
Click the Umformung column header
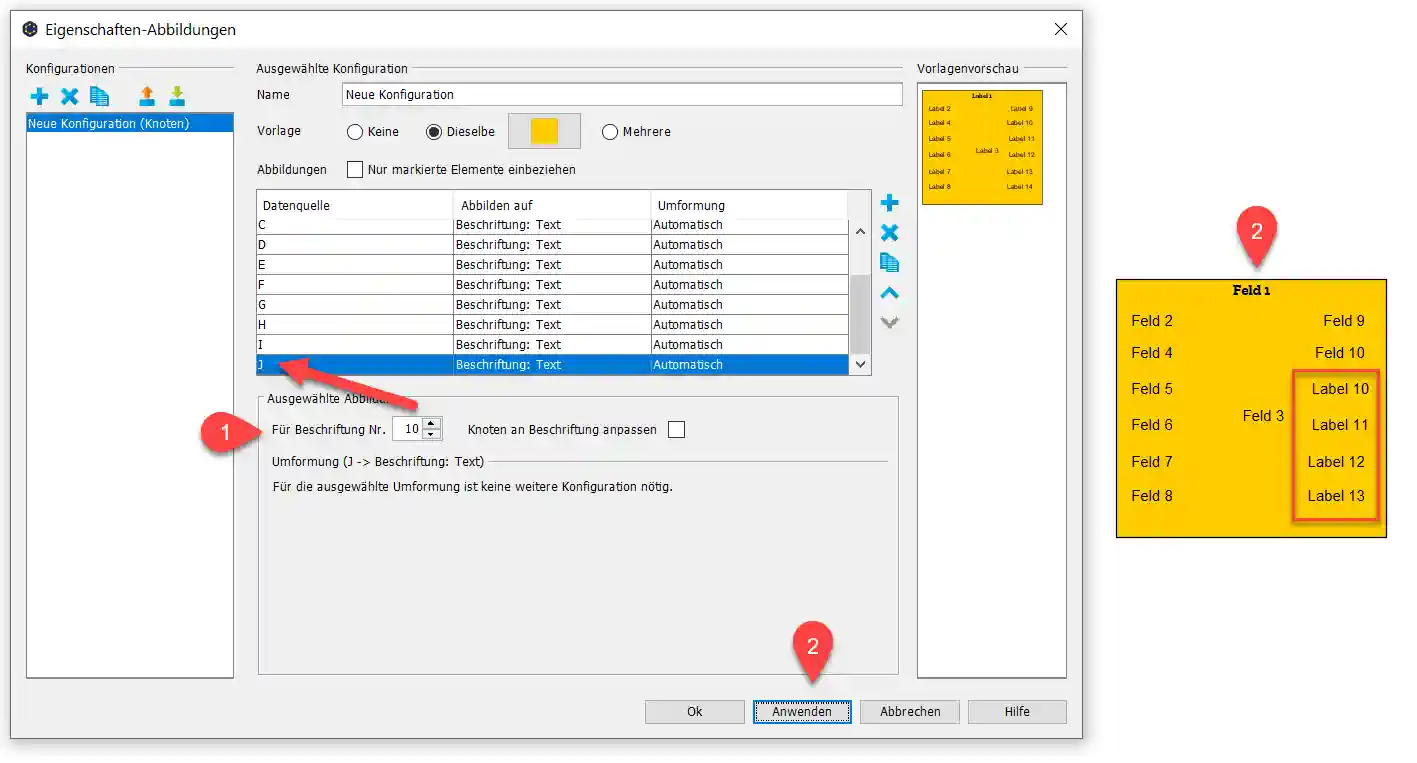pos(749,205)
